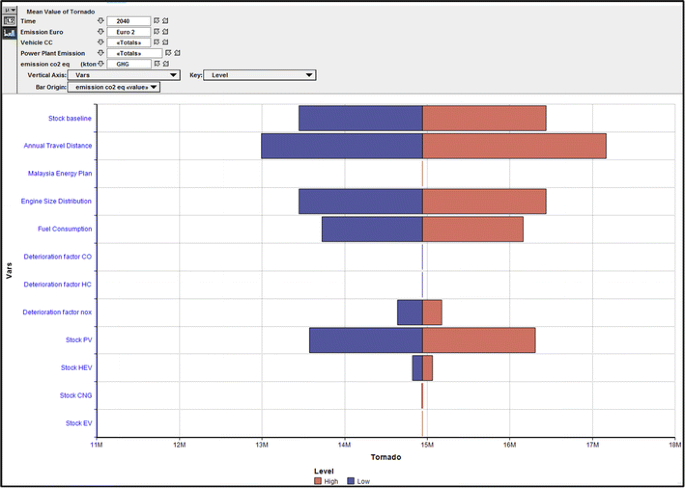Step Power Plant Emission to next value
This screenshot has width=685, height=488.
(x=177, y=53)
